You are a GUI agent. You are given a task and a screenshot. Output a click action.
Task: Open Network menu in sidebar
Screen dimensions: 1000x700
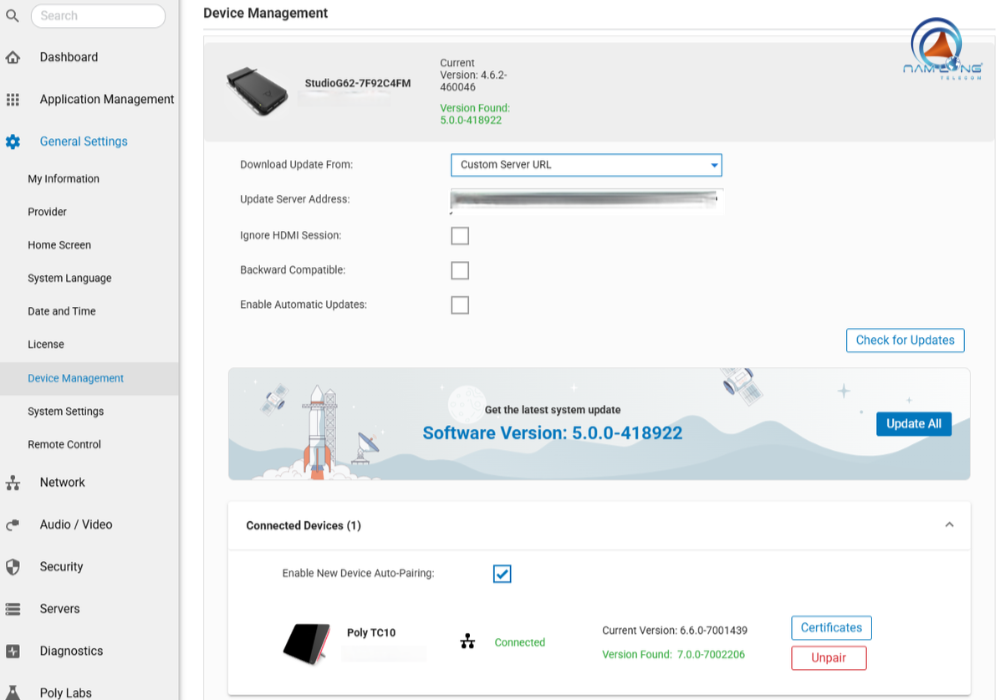coord(62,483)
